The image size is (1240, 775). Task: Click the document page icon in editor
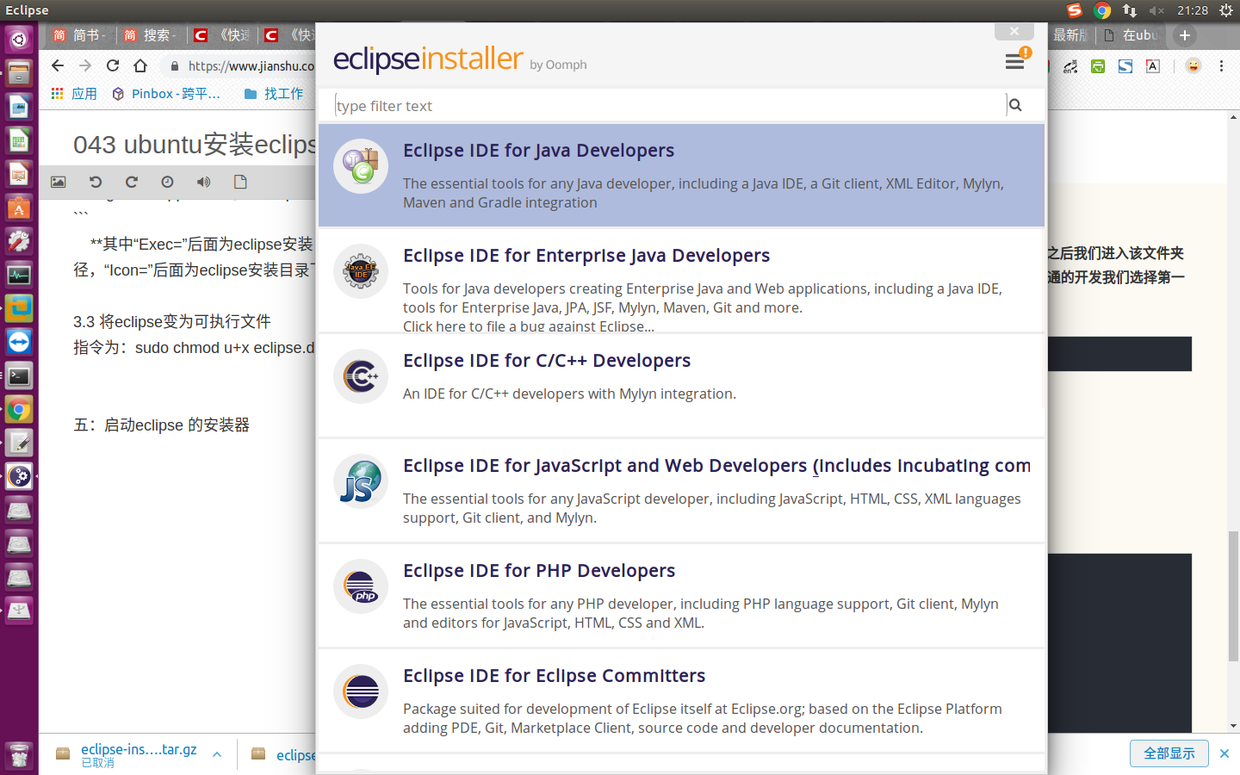point(240,182)
